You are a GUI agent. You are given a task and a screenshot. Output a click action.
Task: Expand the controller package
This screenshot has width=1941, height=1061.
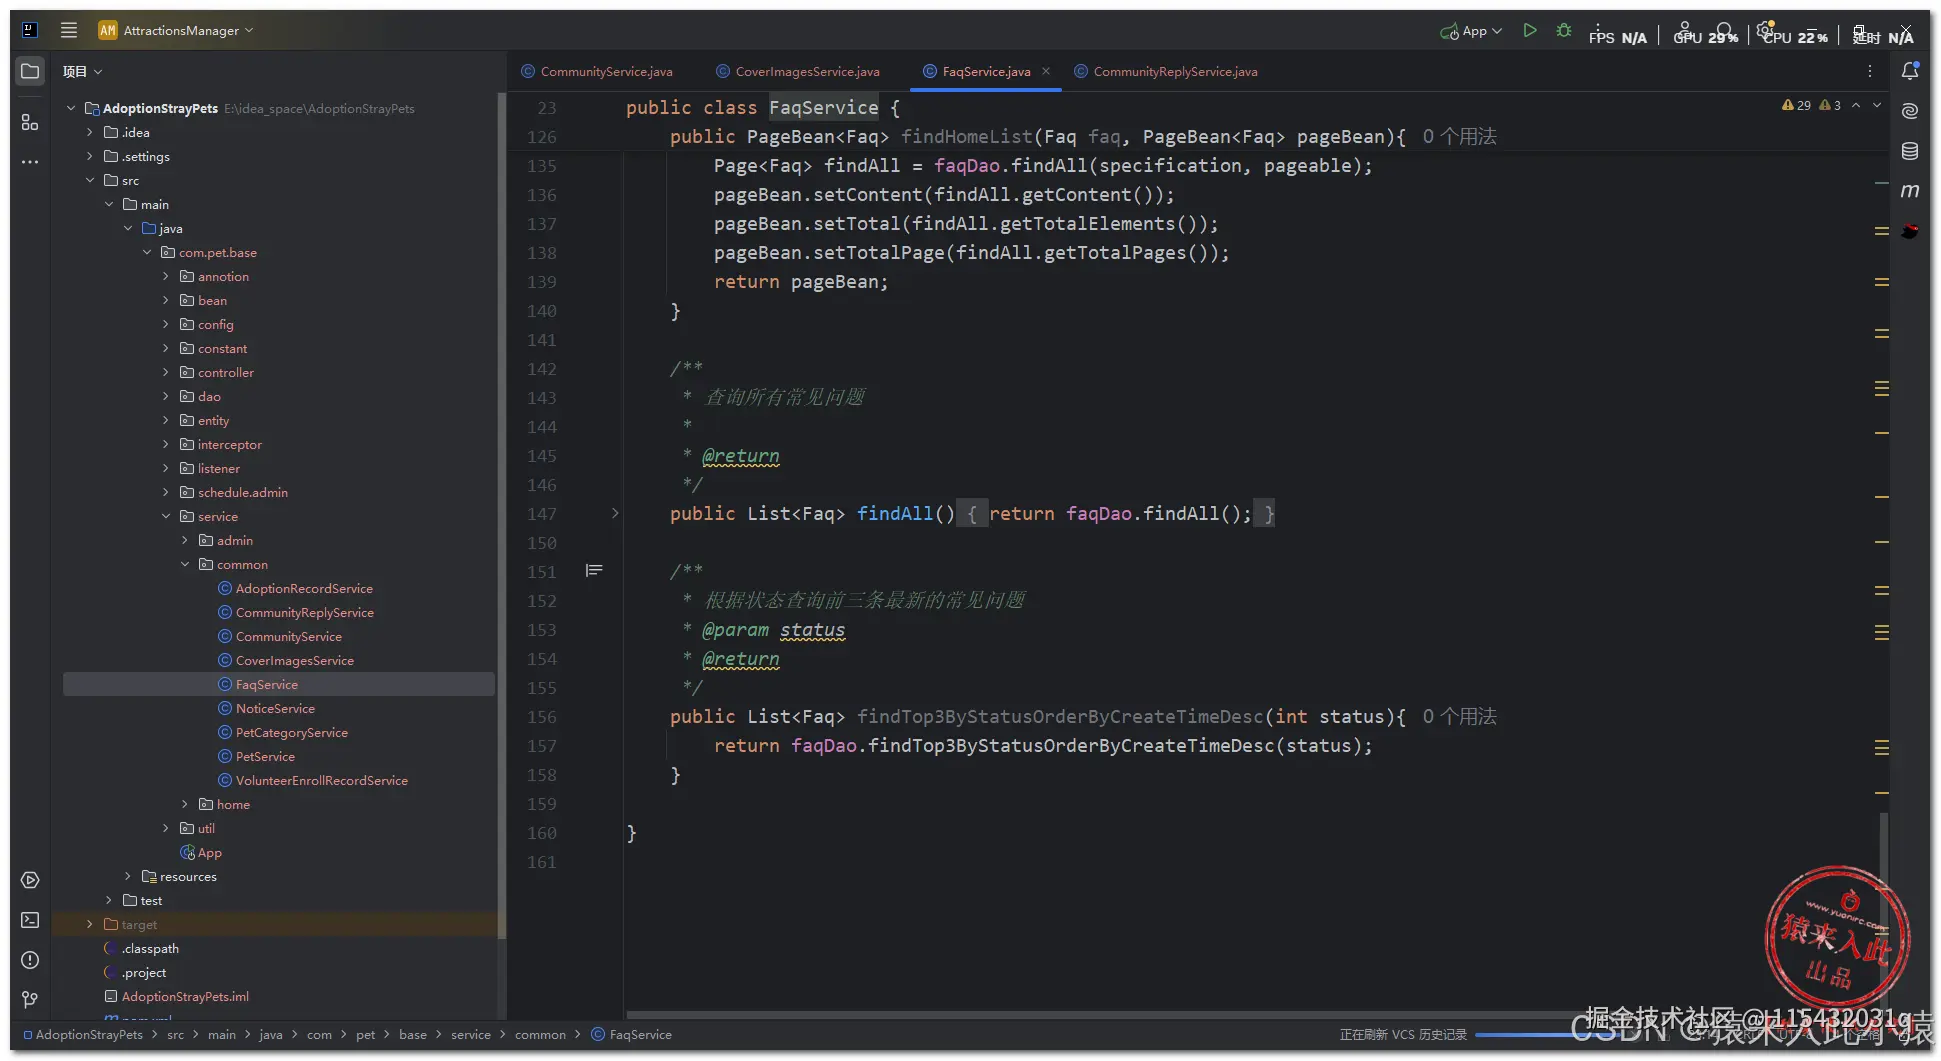tap(166, 372)
